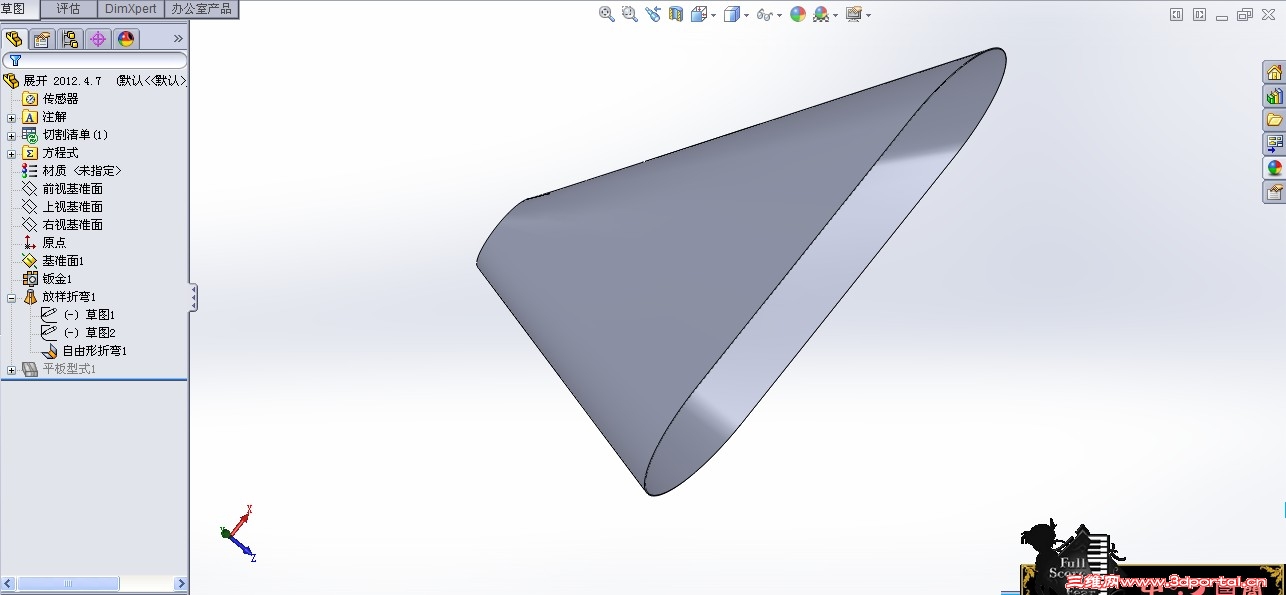Viewport: 1286px width, 595px height.
Task: Open SolidWorks Resources home tab in task pane
Action: click(x=1274, y=73)
